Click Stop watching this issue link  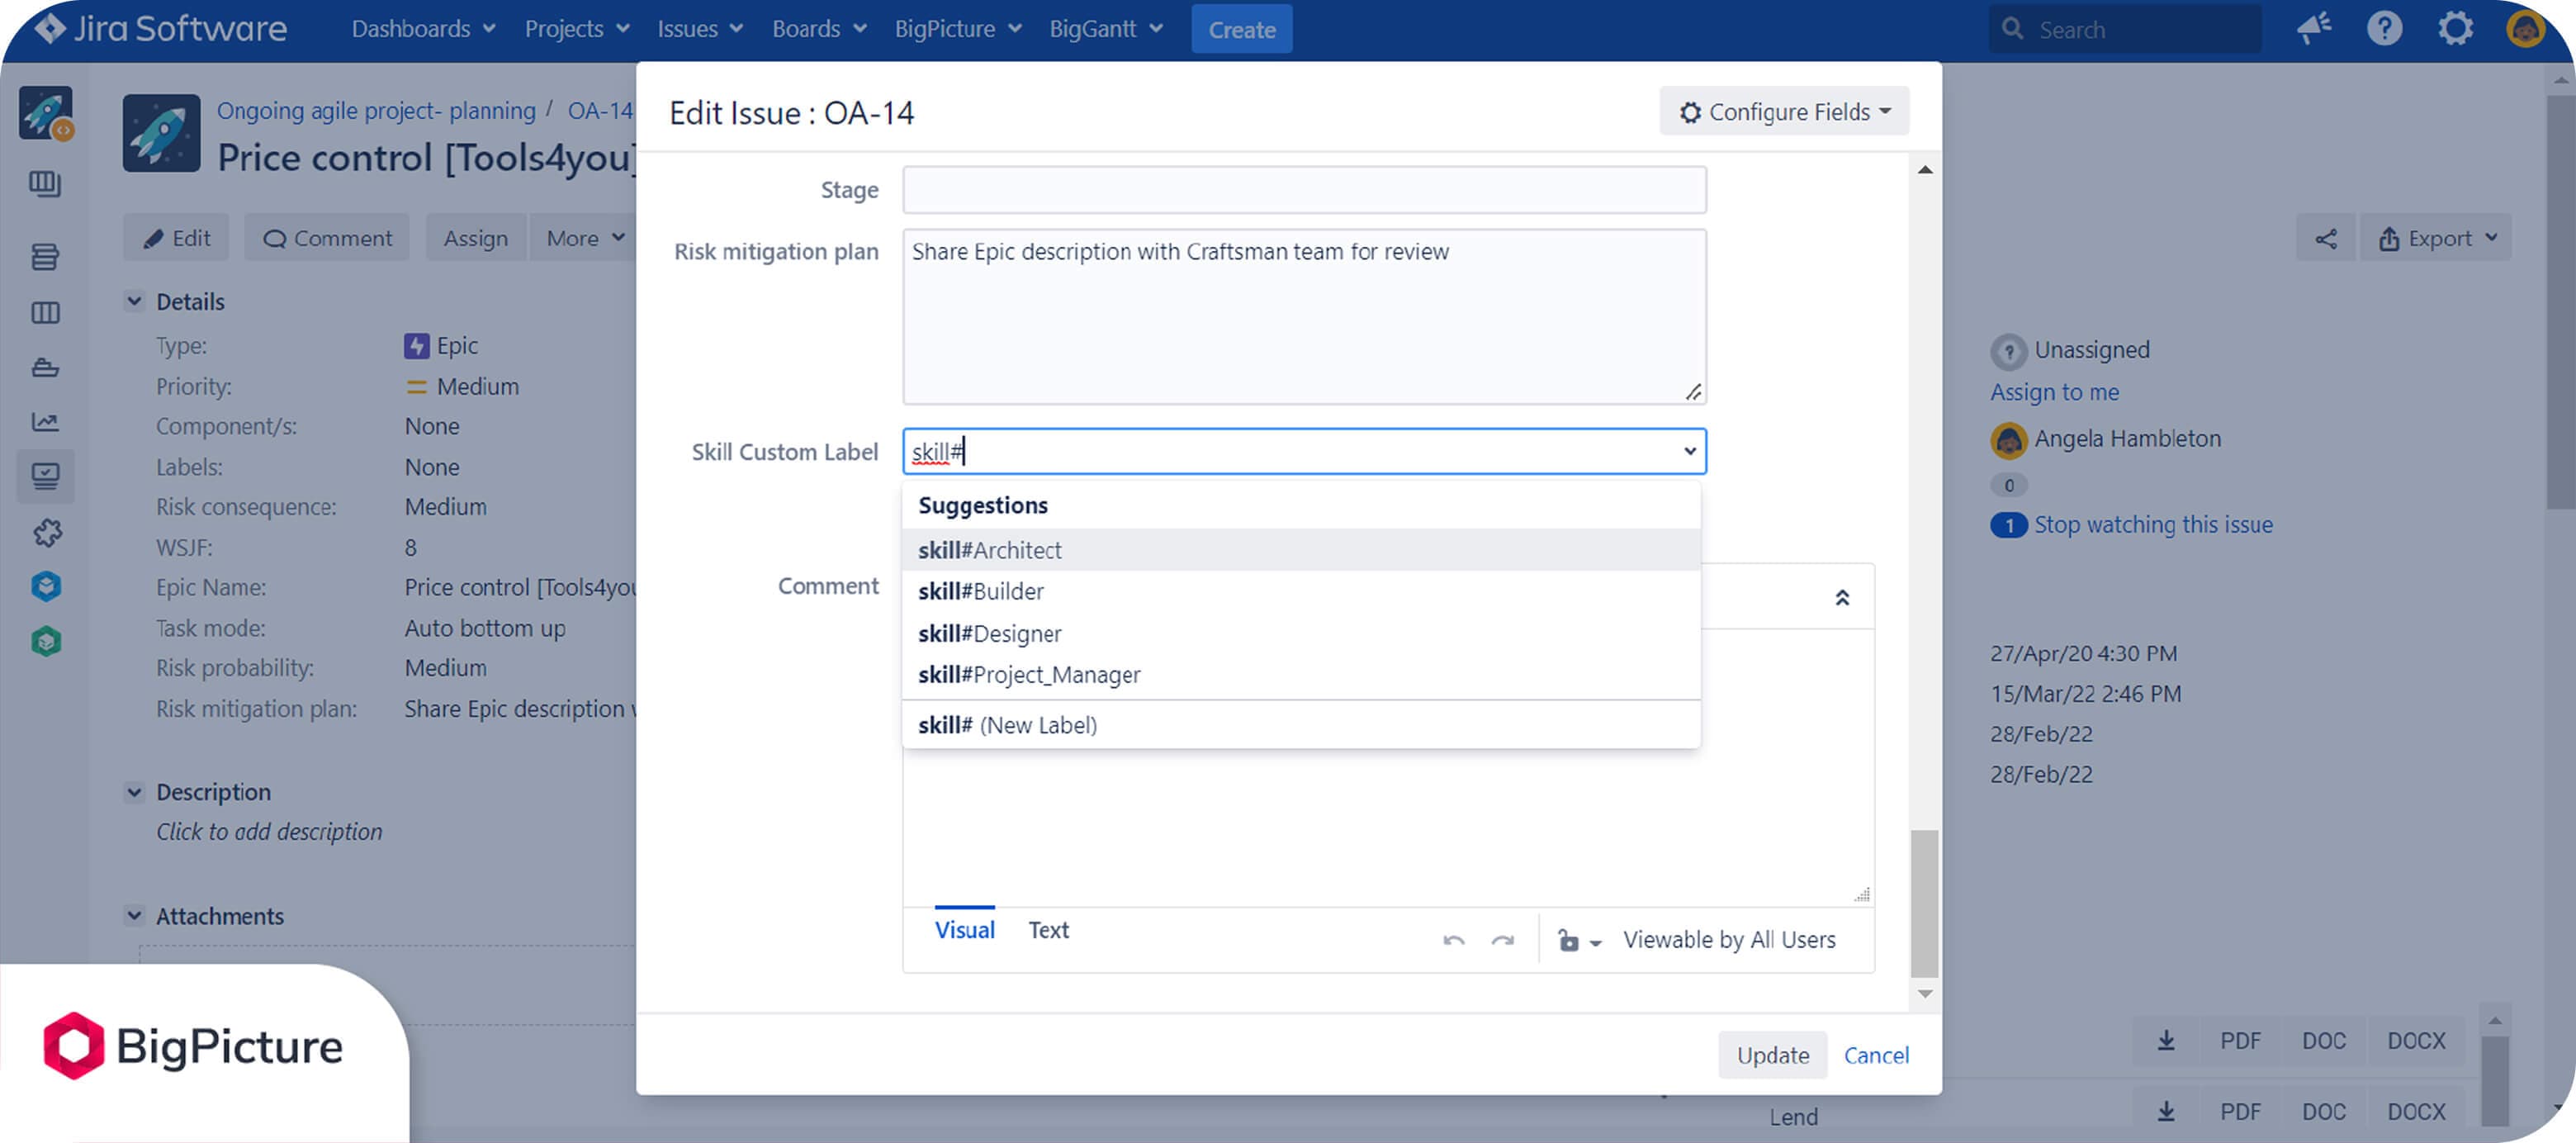[2153, 524]
